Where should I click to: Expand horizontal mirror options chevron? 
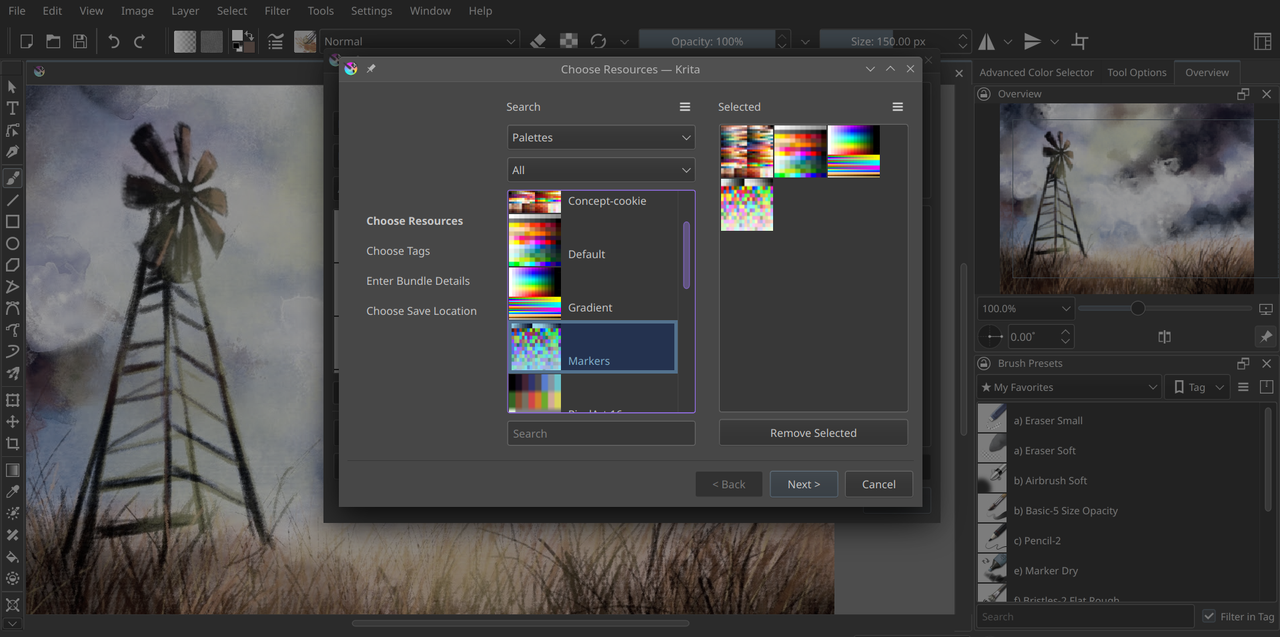coord(1008,42)
